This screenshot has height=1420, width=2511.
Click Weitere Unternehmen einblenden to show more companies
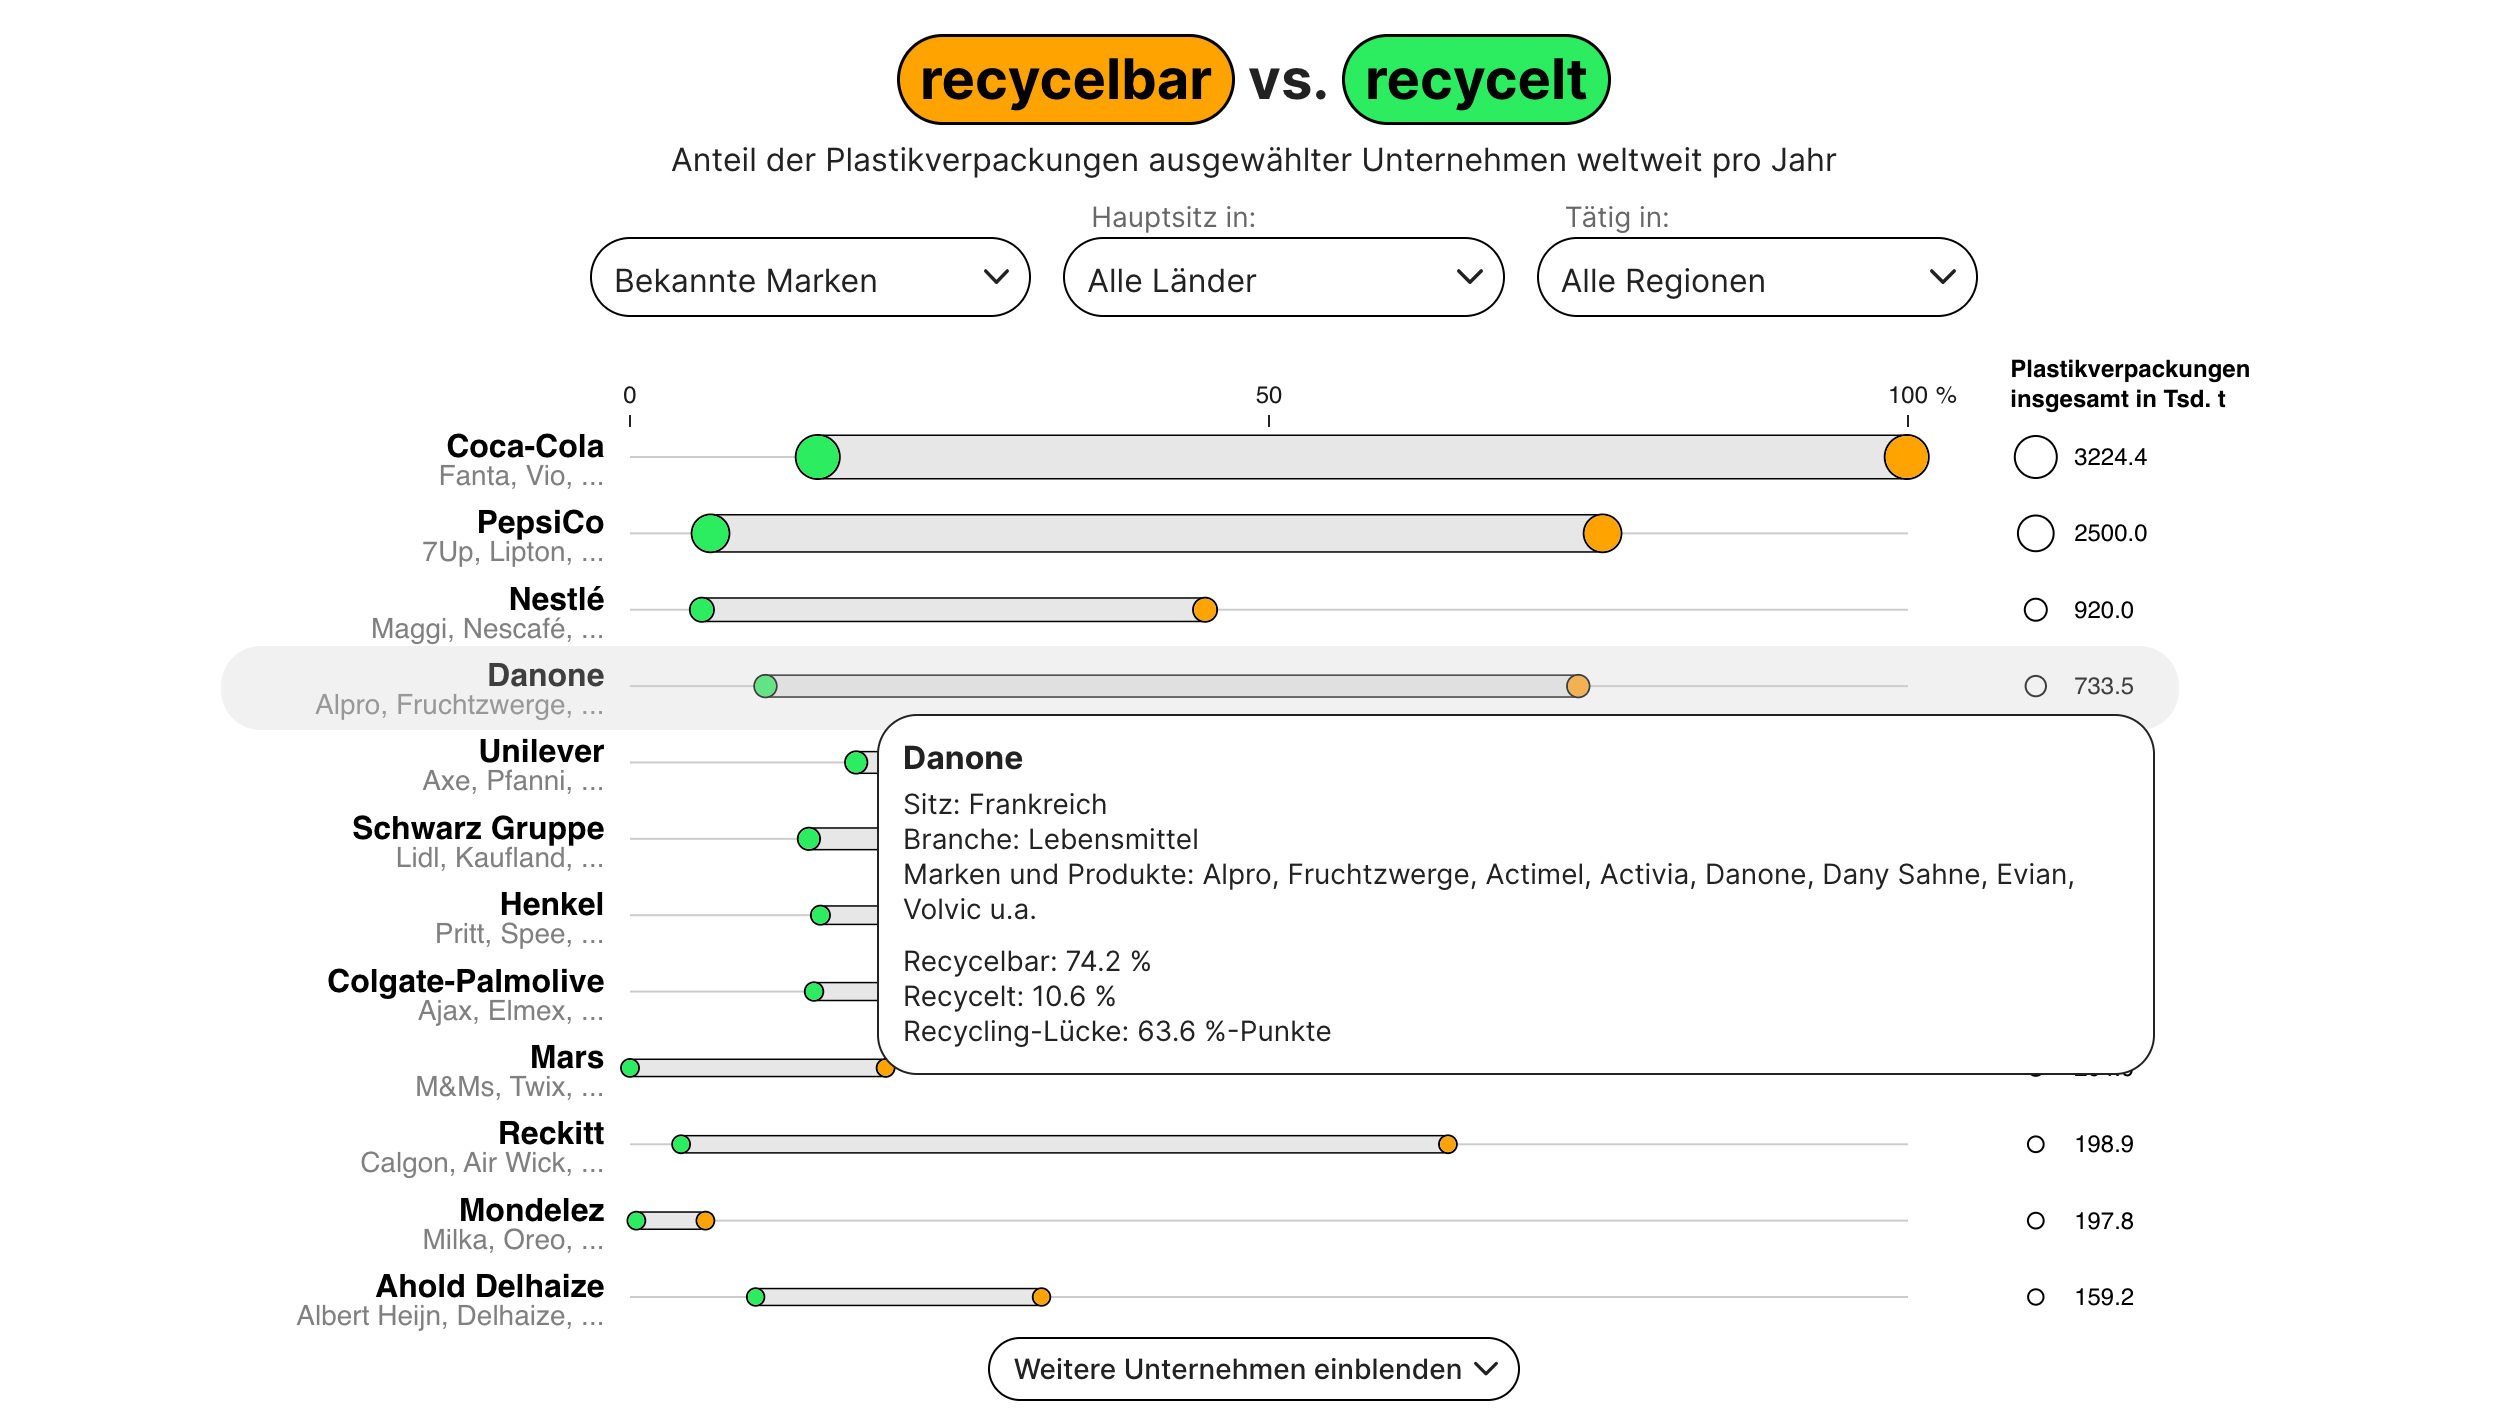click(x=1252, y=1369)
